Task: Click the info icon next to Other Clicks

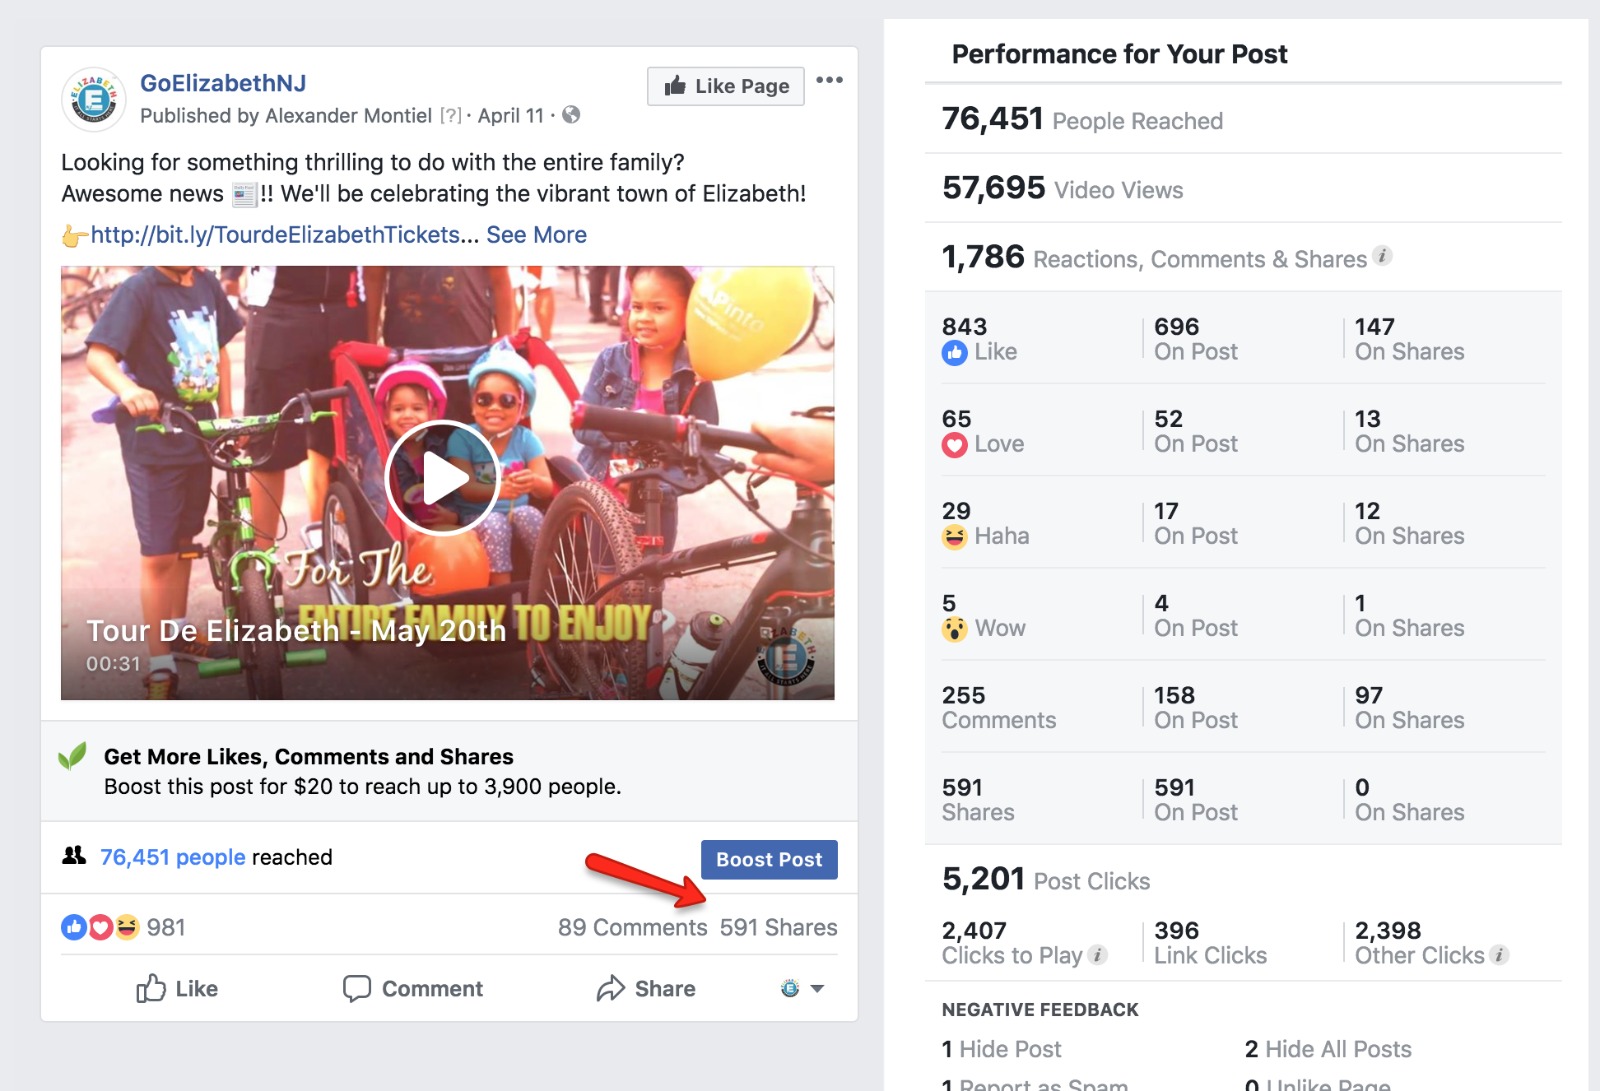Action: [1499, 955]
